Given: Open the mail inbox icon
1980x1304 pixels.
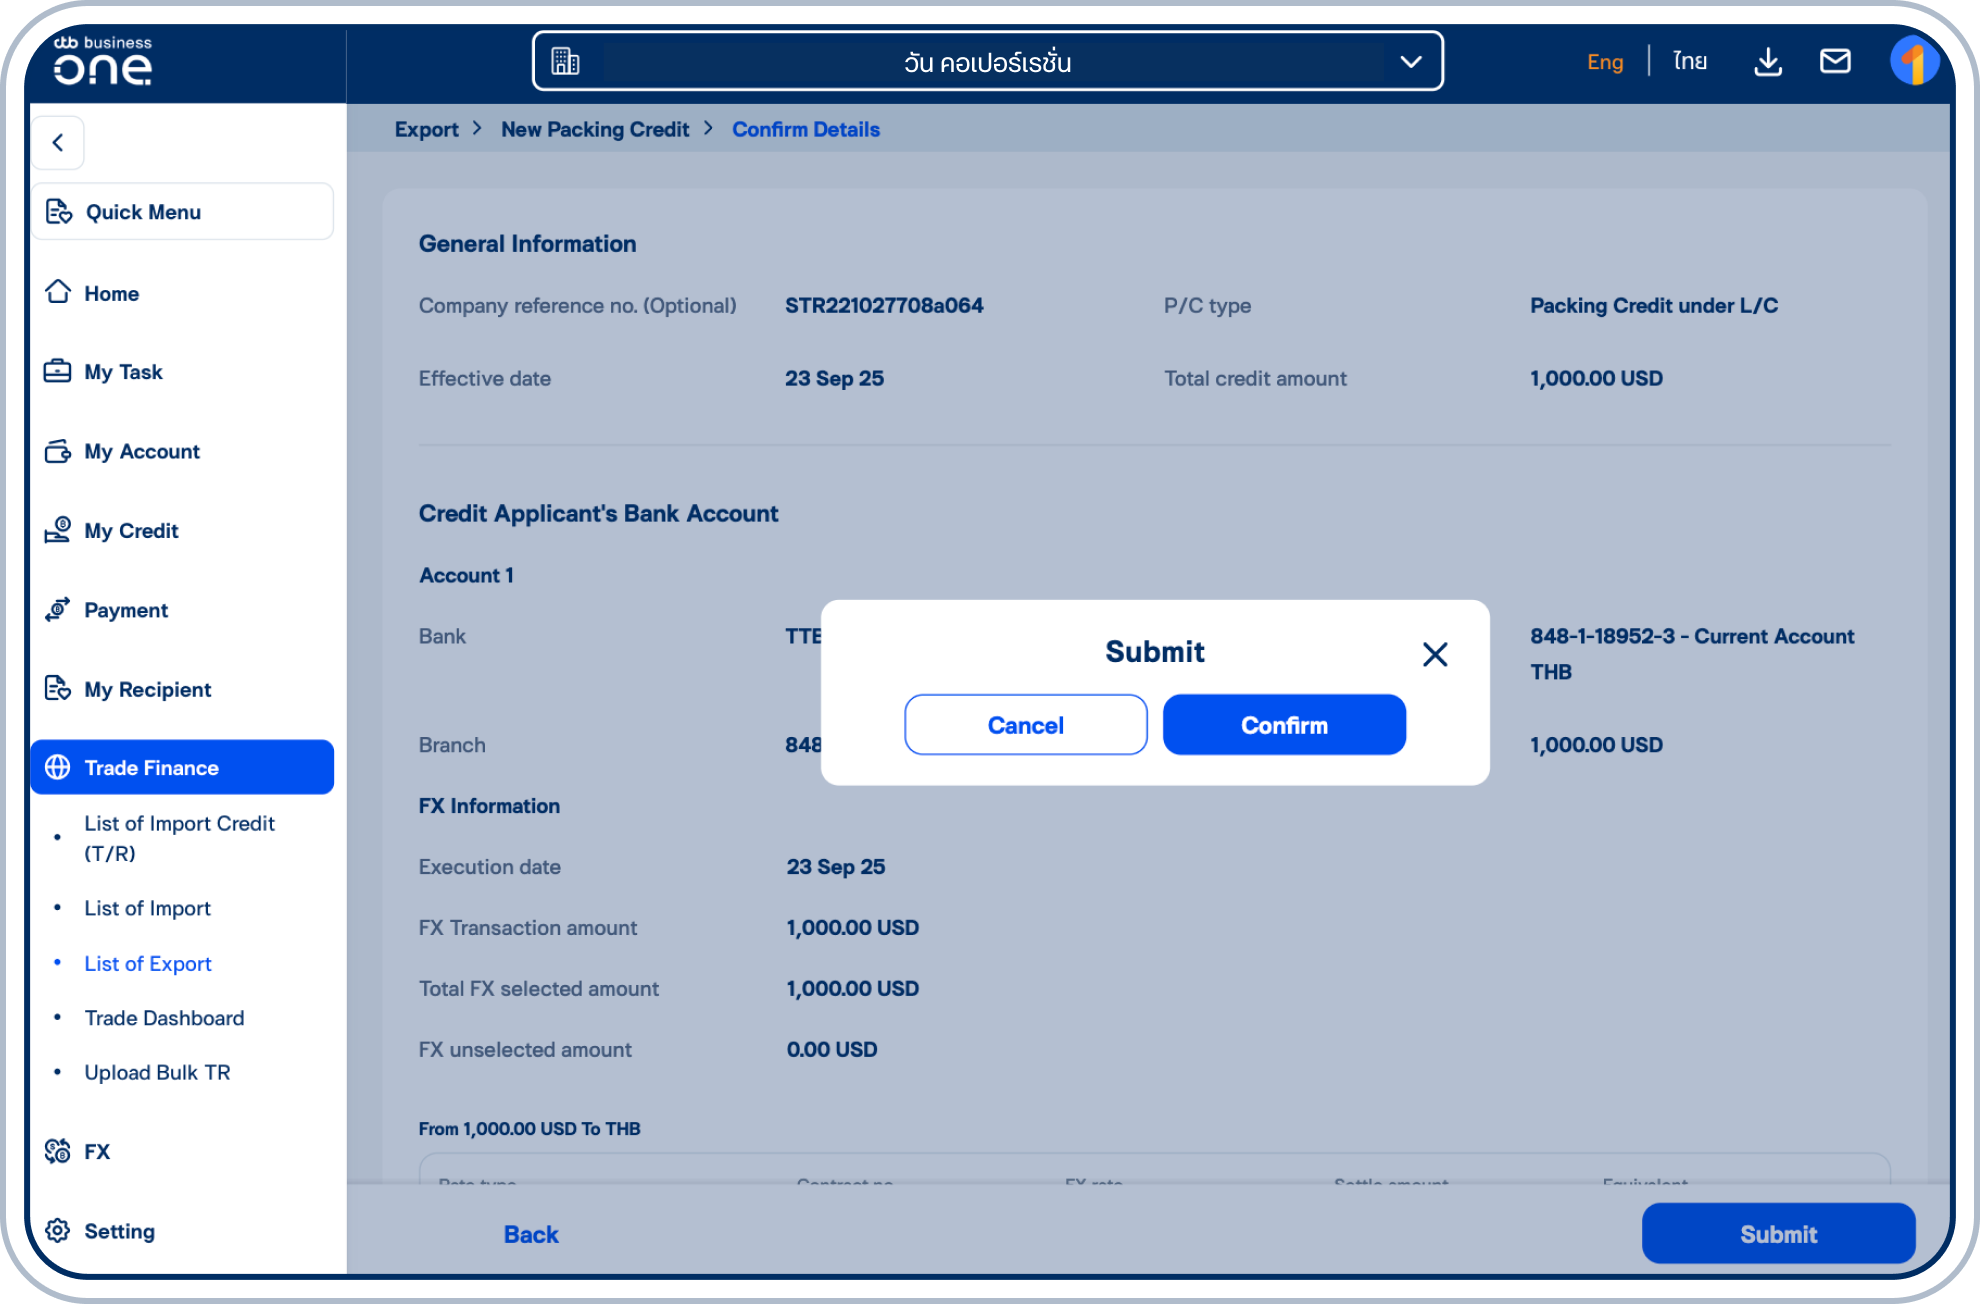Looking at the screenshot, I should coord(1834,62).
